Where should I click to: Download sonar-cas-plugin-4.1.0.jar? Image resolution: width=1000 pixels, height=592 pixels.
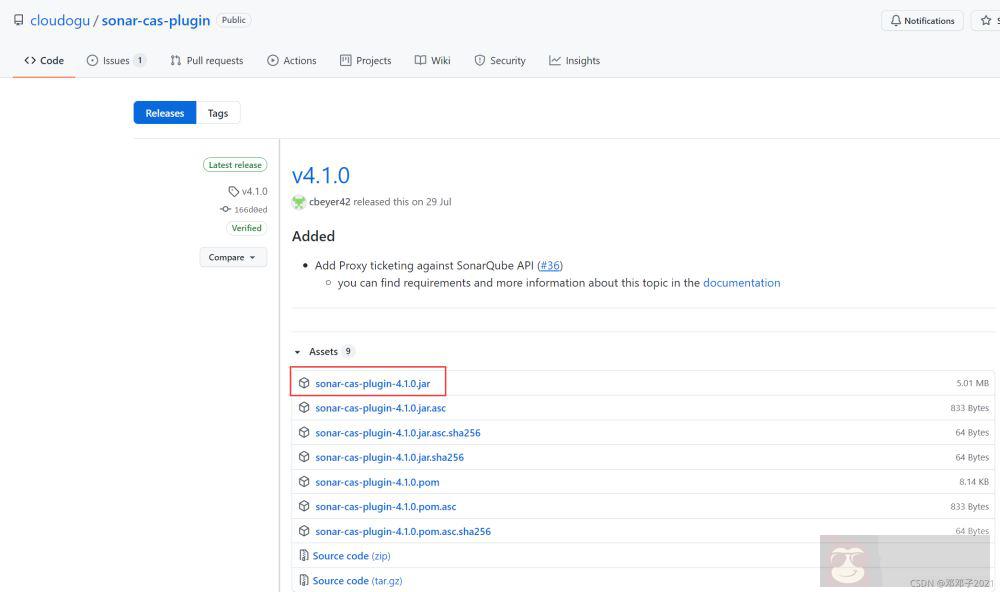click(x=372, y=384)
